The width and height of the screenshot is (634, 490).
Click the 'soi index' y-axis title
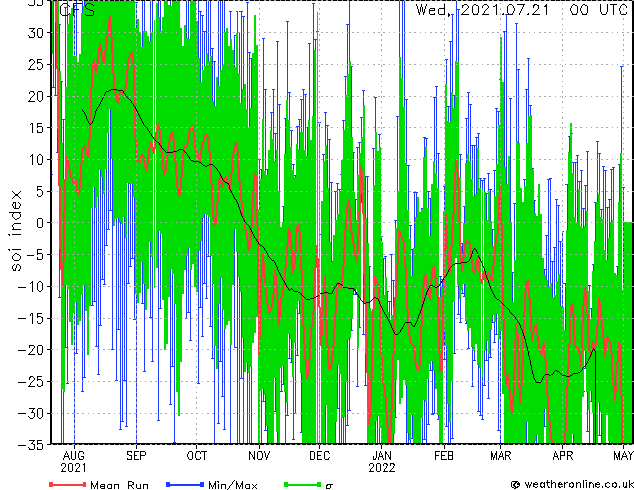point(15,231)
